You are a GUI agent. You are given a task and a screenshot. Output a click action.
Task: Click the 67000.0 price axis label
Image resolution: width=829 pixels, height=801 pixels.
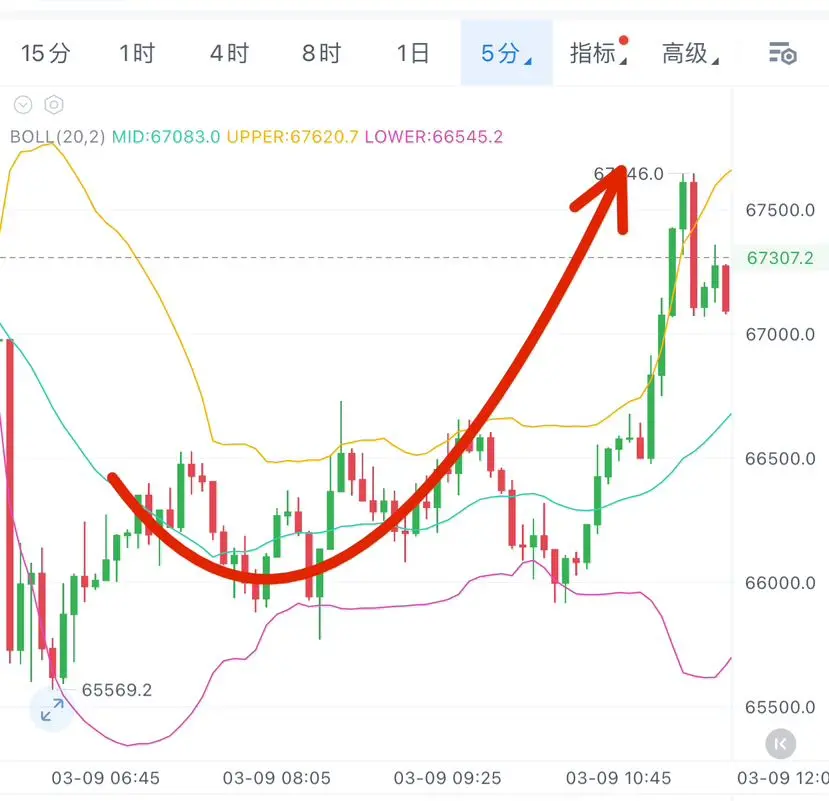pyautogui.click(x=780, y=335)
